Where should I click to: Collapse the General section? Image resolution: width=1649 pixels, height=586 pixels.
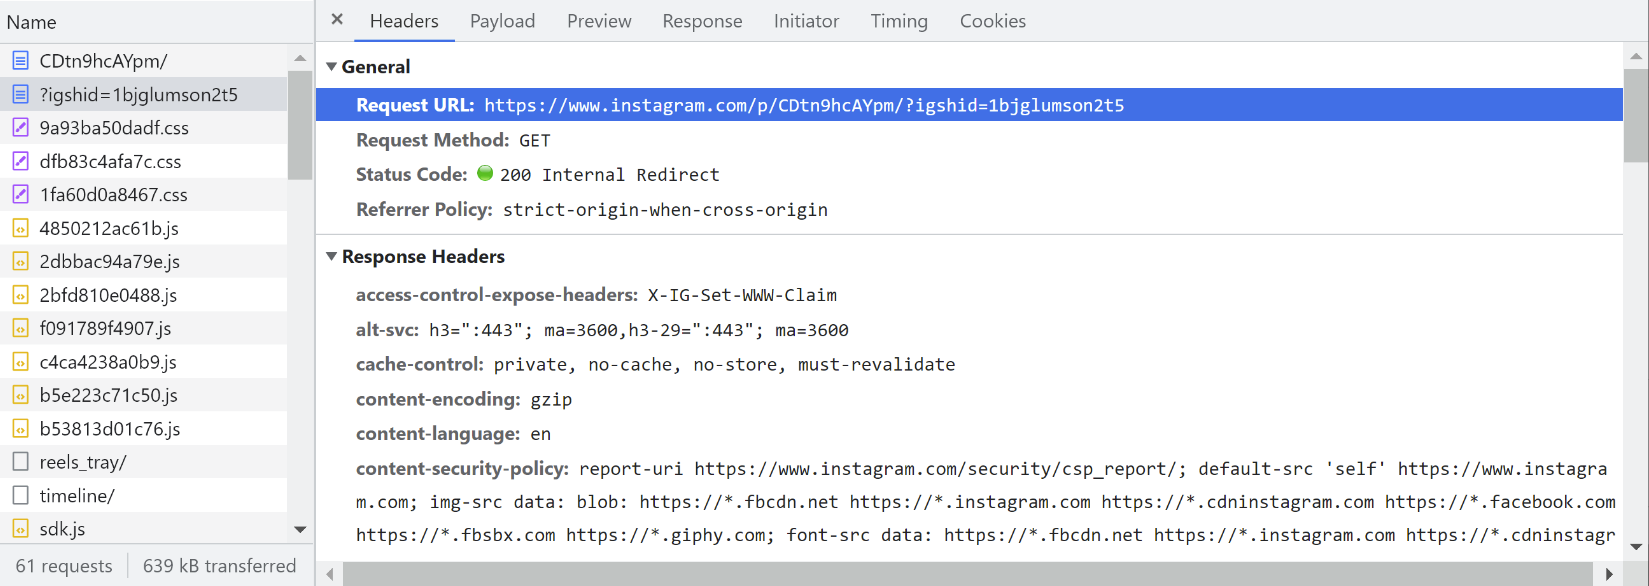(x=331, y=66)
